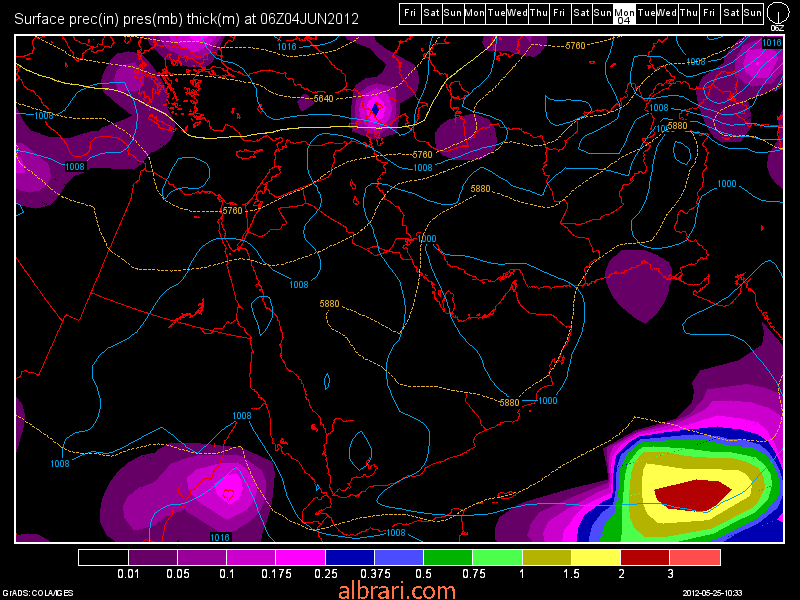800x600 pixels.
Task: Select the Tue box right after Mon 04
Action: click(646, 14)
